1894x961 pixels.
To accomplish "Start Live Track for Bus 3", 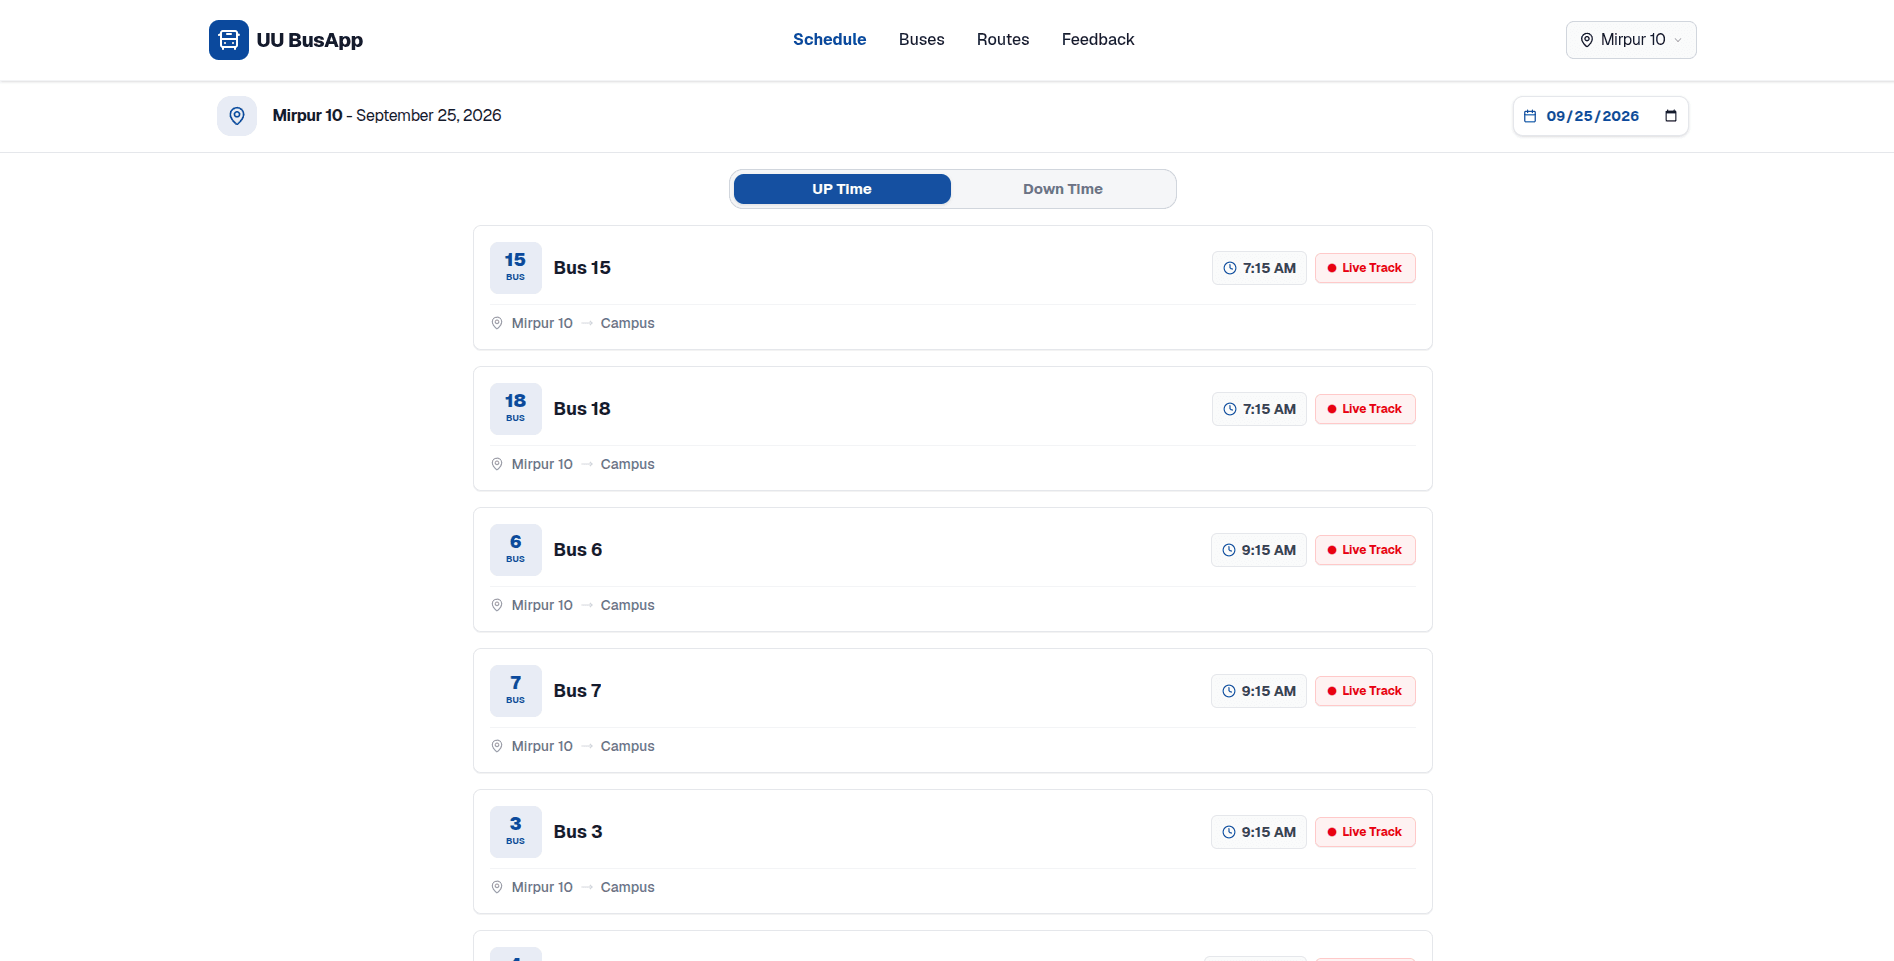I will tap(1365, 832).
